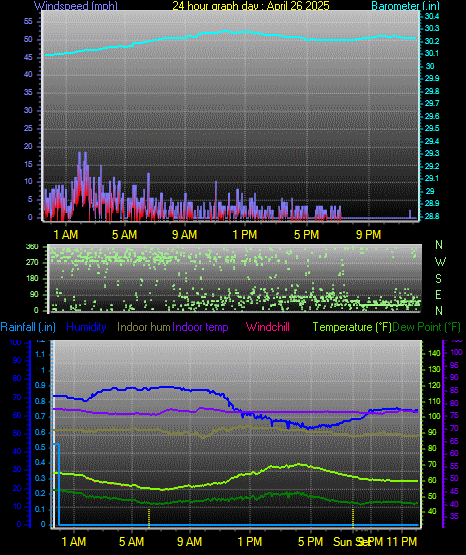Image resolution: width=466 pixels, height=555 pixels.
Task: Click the 9 AM label under bottom graph
Action: pos(190,542)
